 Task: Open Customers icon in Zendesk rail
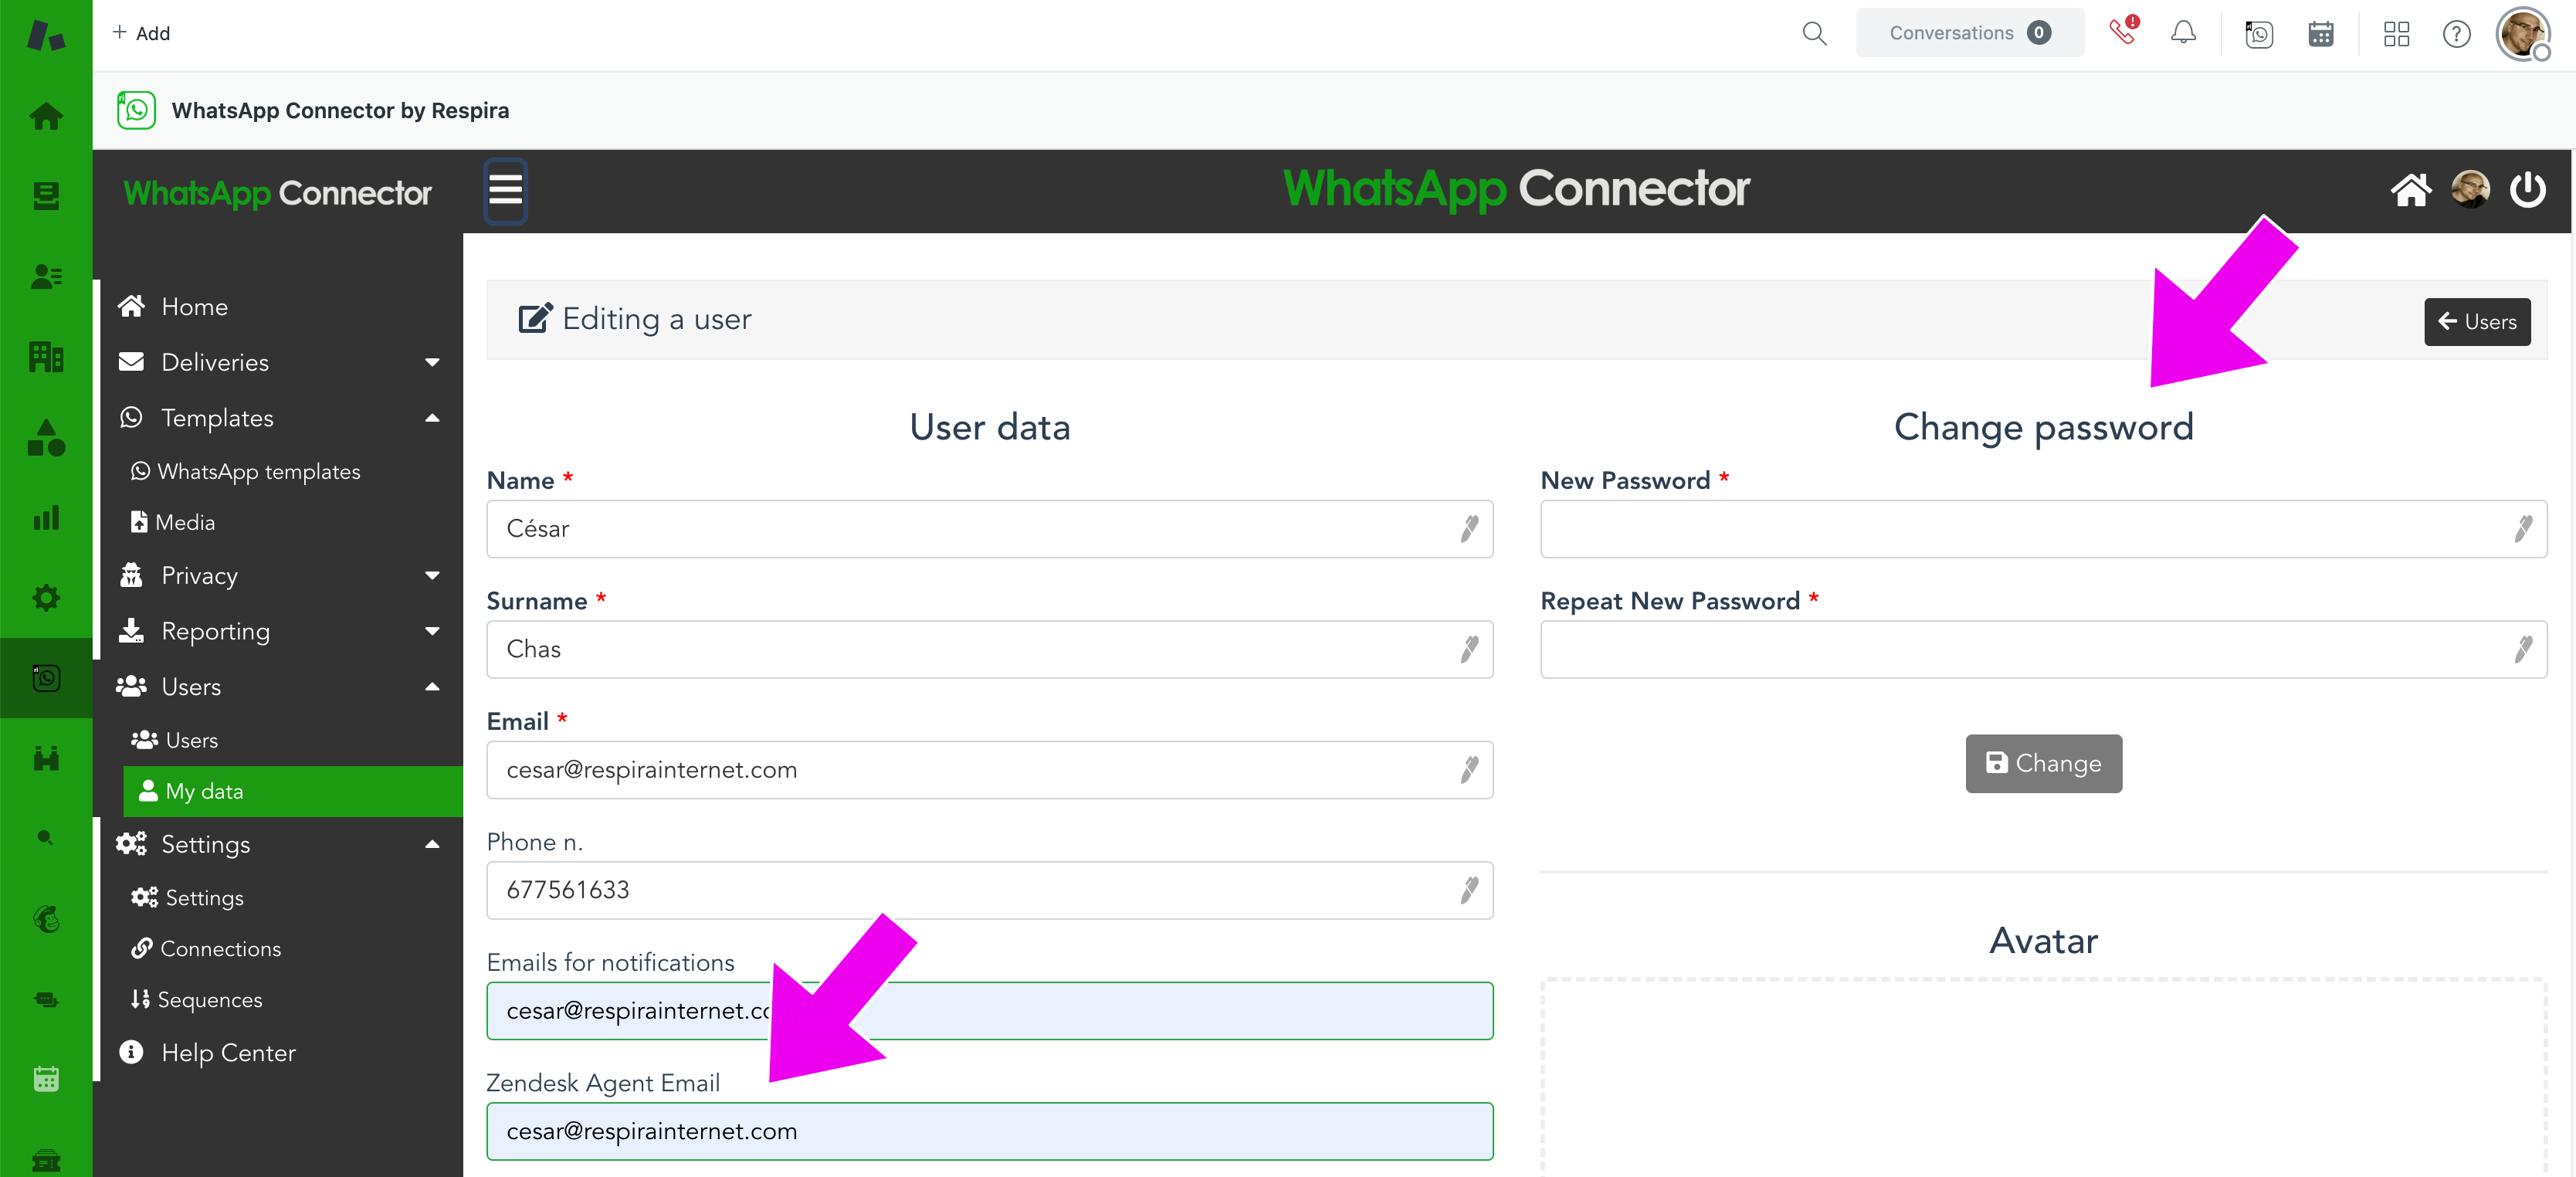[46, 276]
